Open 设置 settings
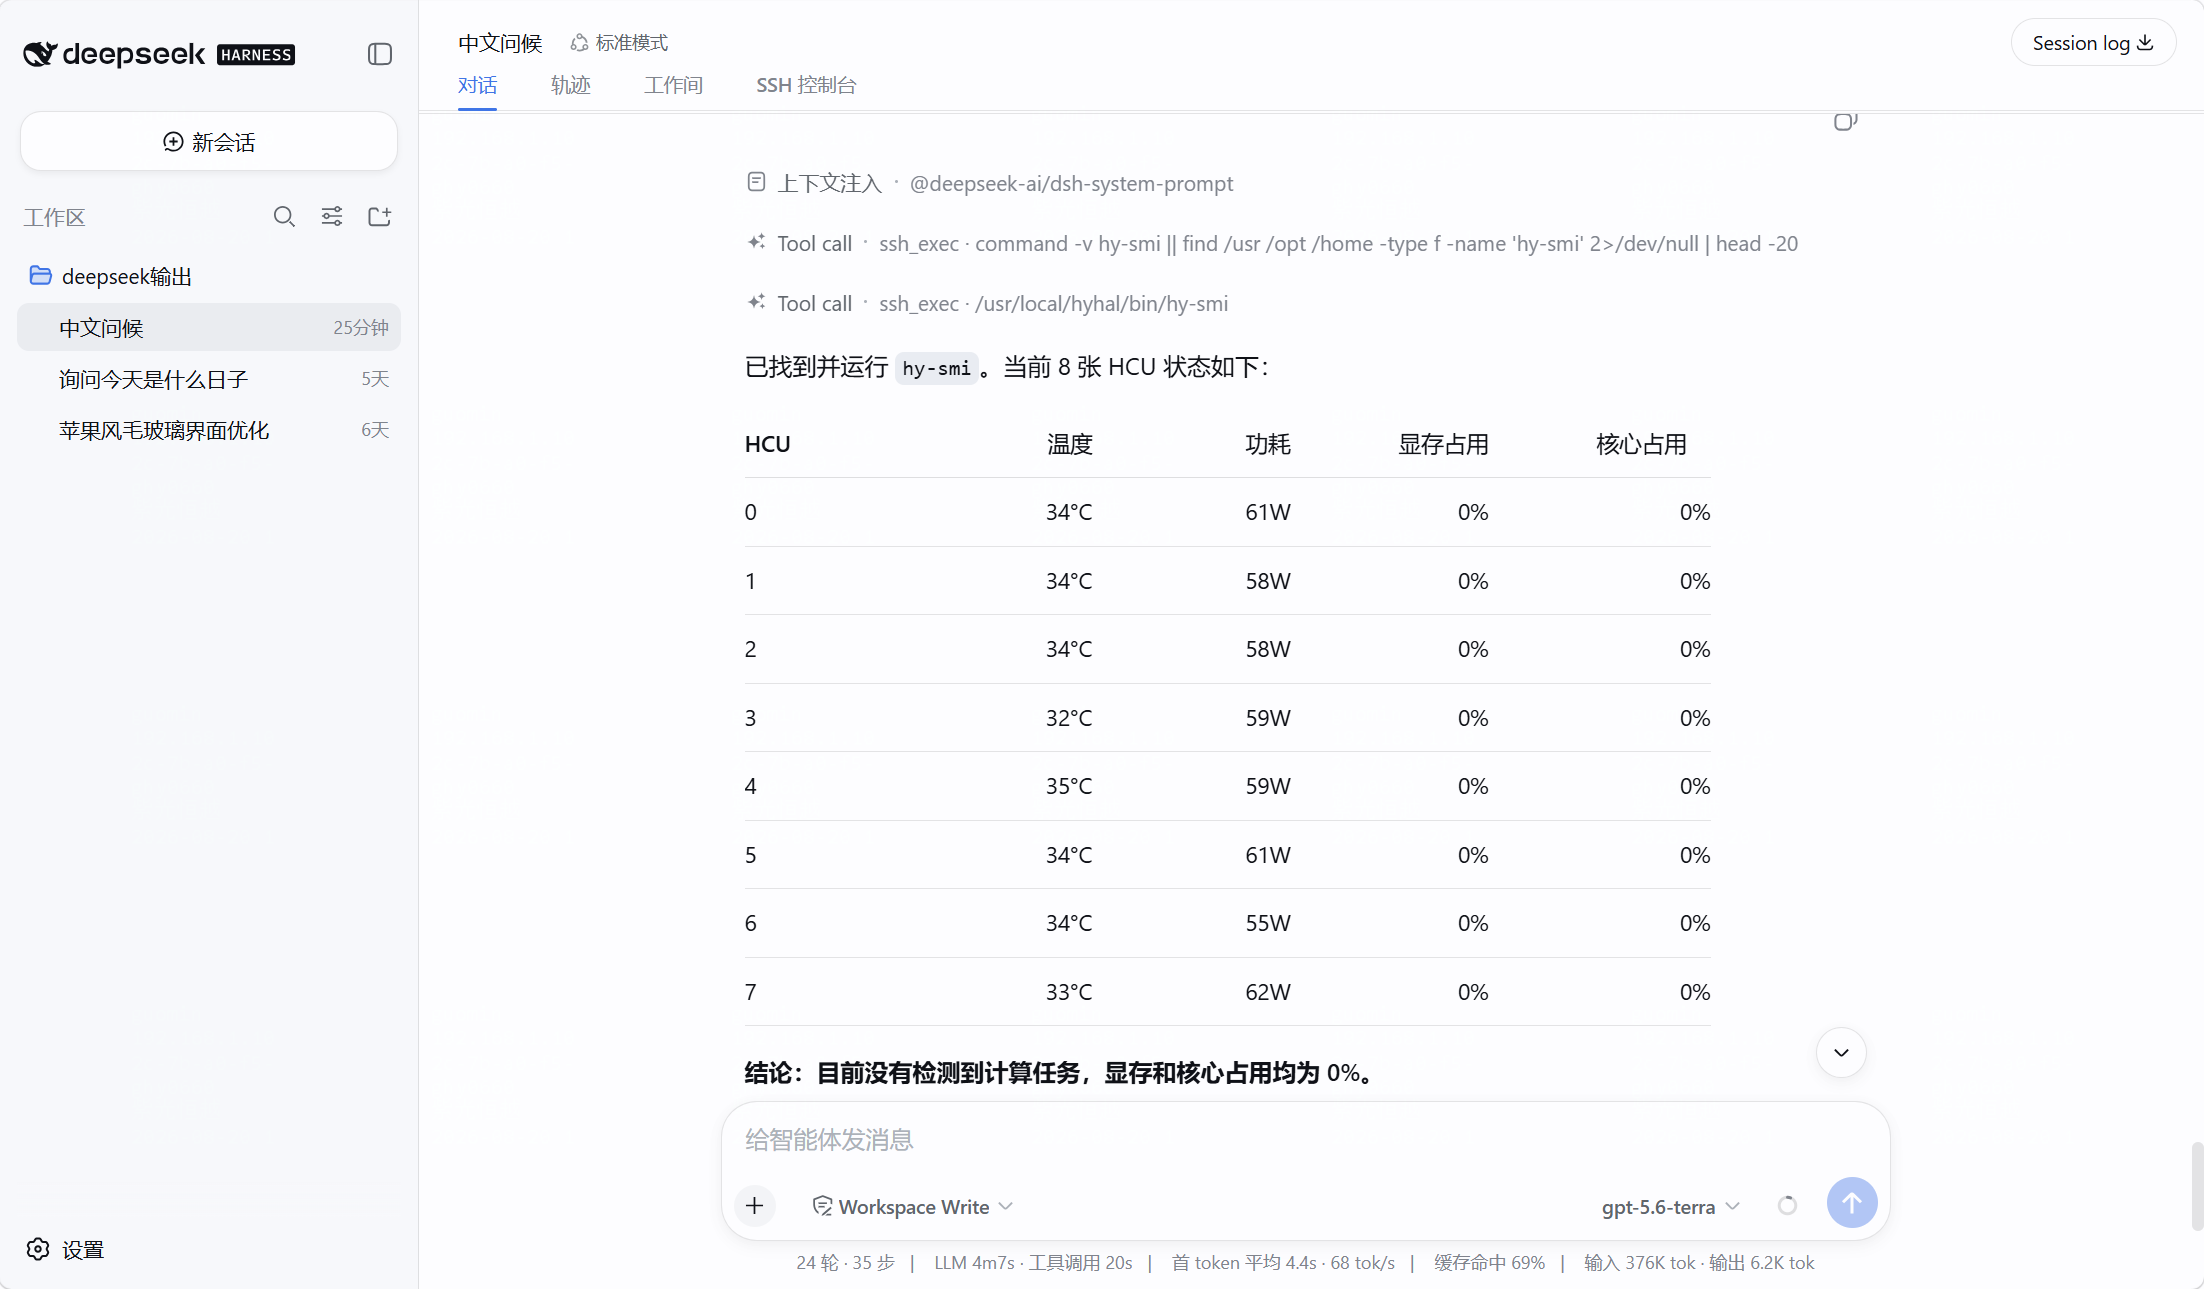Viewport: 2204px width, 1289px height. [66, 1249]
